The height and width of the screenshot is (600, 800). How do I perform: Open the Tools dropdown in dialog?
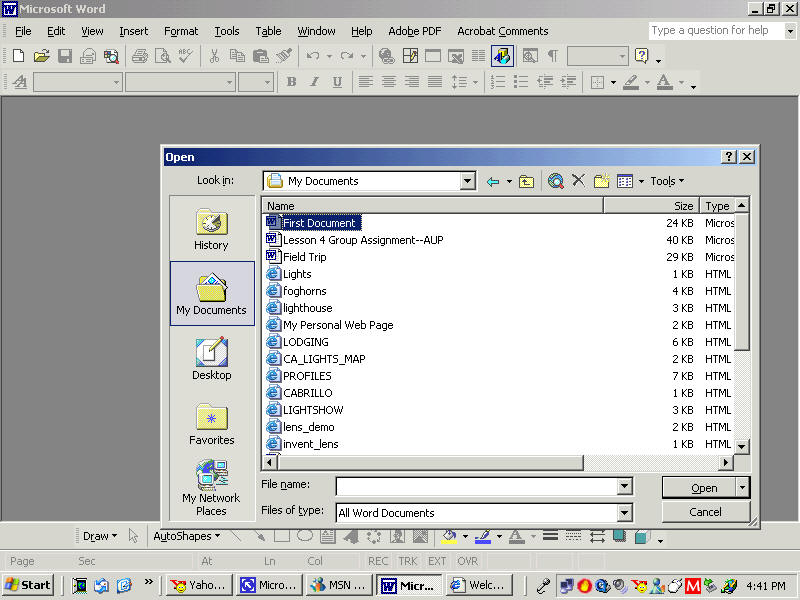(x=666, y=181)
